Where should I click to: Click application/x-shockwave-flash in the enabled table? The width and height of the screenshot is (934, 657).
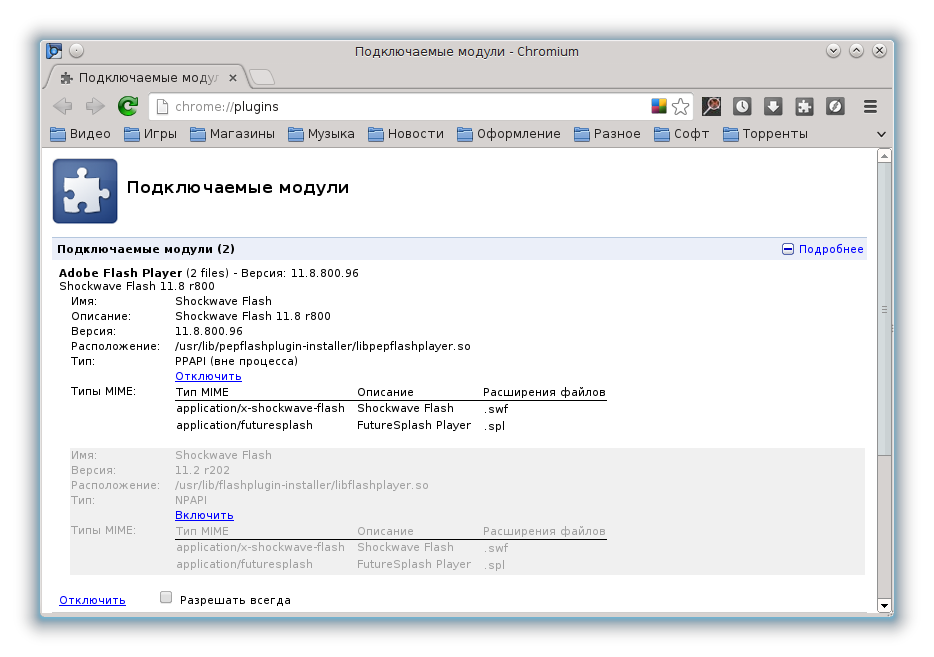tap(260, 408)
